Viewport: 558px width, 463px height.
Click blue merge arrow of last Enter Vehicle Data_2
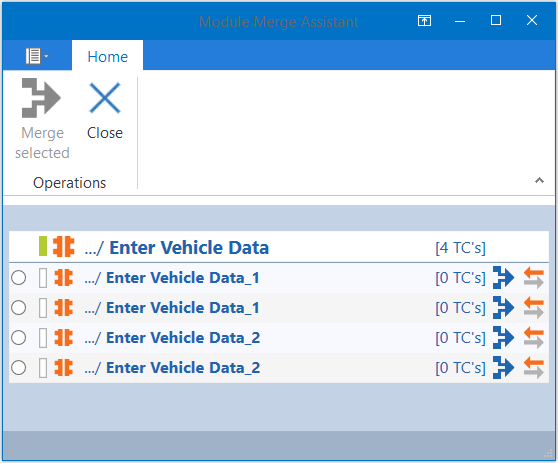(x=503, y=368)
